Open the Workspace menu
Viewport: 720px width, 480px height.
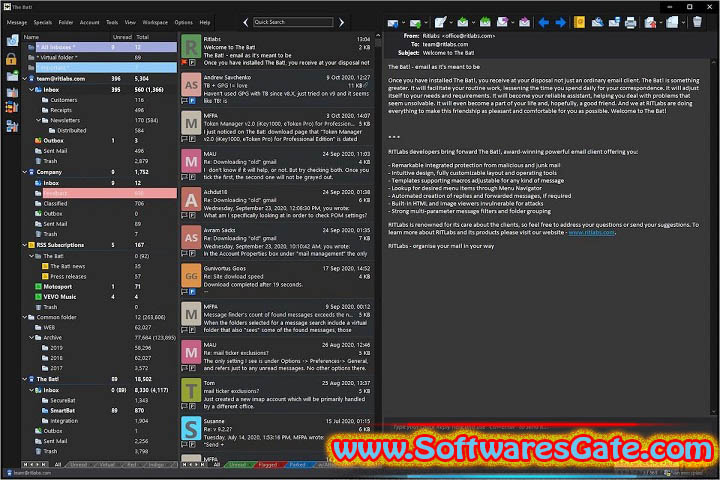155,22
